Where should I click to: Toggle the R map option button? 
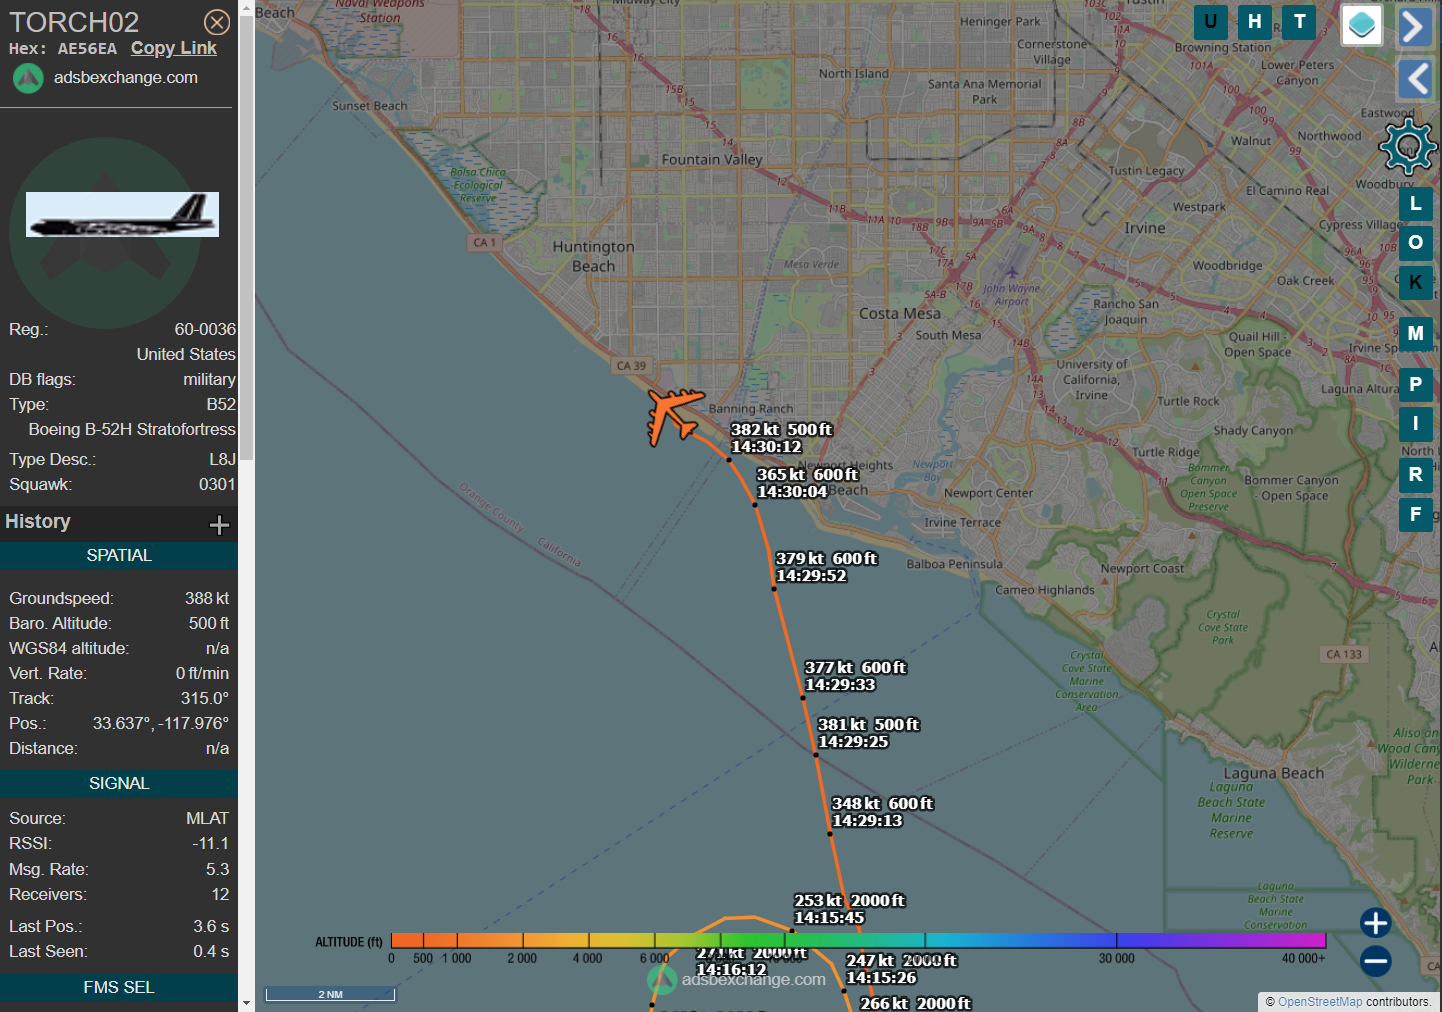point(1415,475)
